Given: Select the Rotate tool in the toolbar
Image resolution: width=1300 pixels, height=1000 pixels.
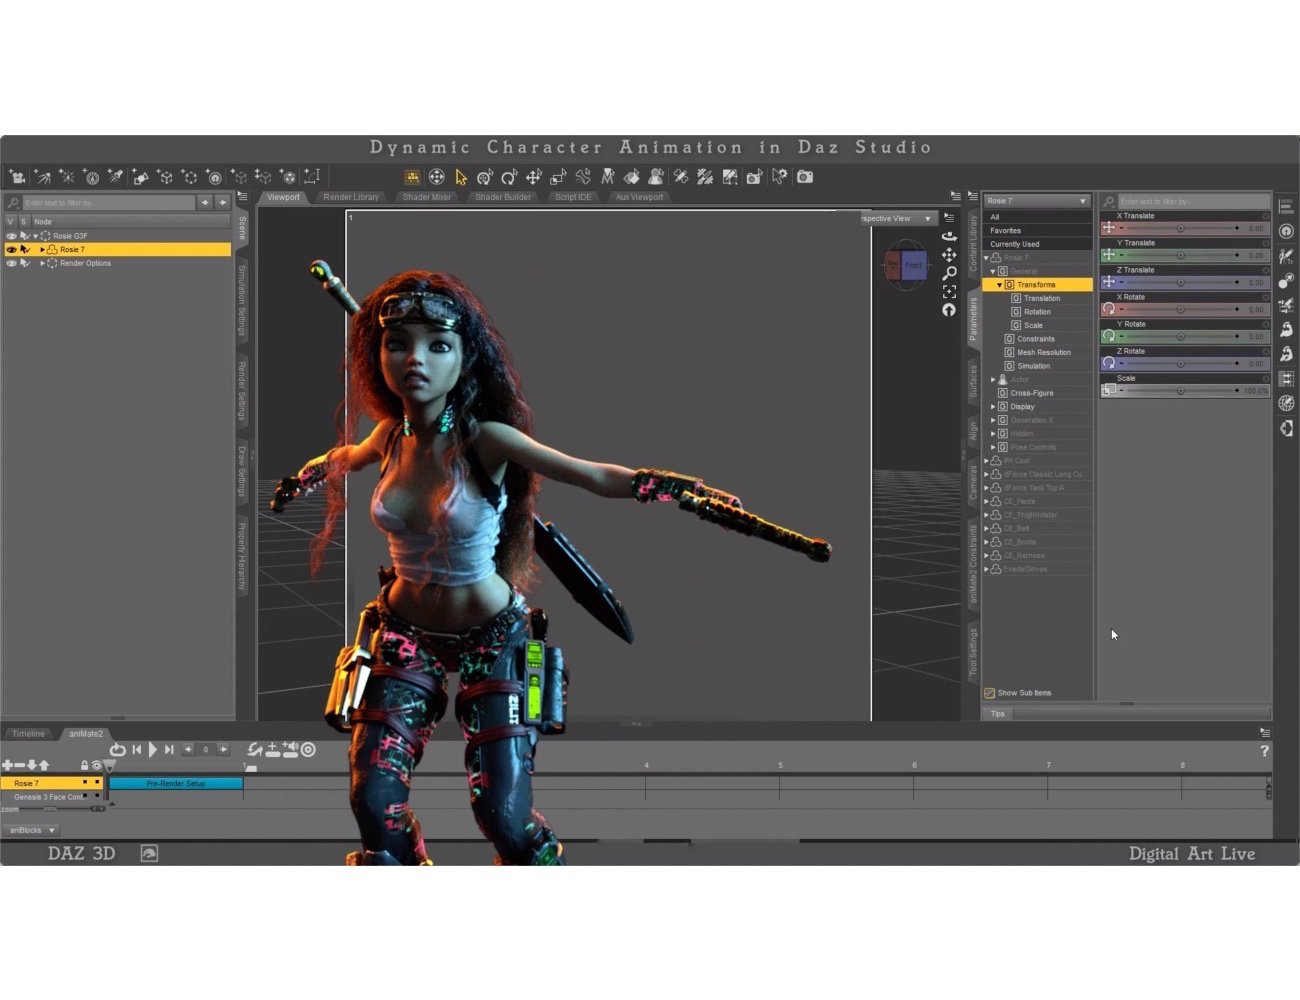Looking at the screenshot, I should coord(508,177).
